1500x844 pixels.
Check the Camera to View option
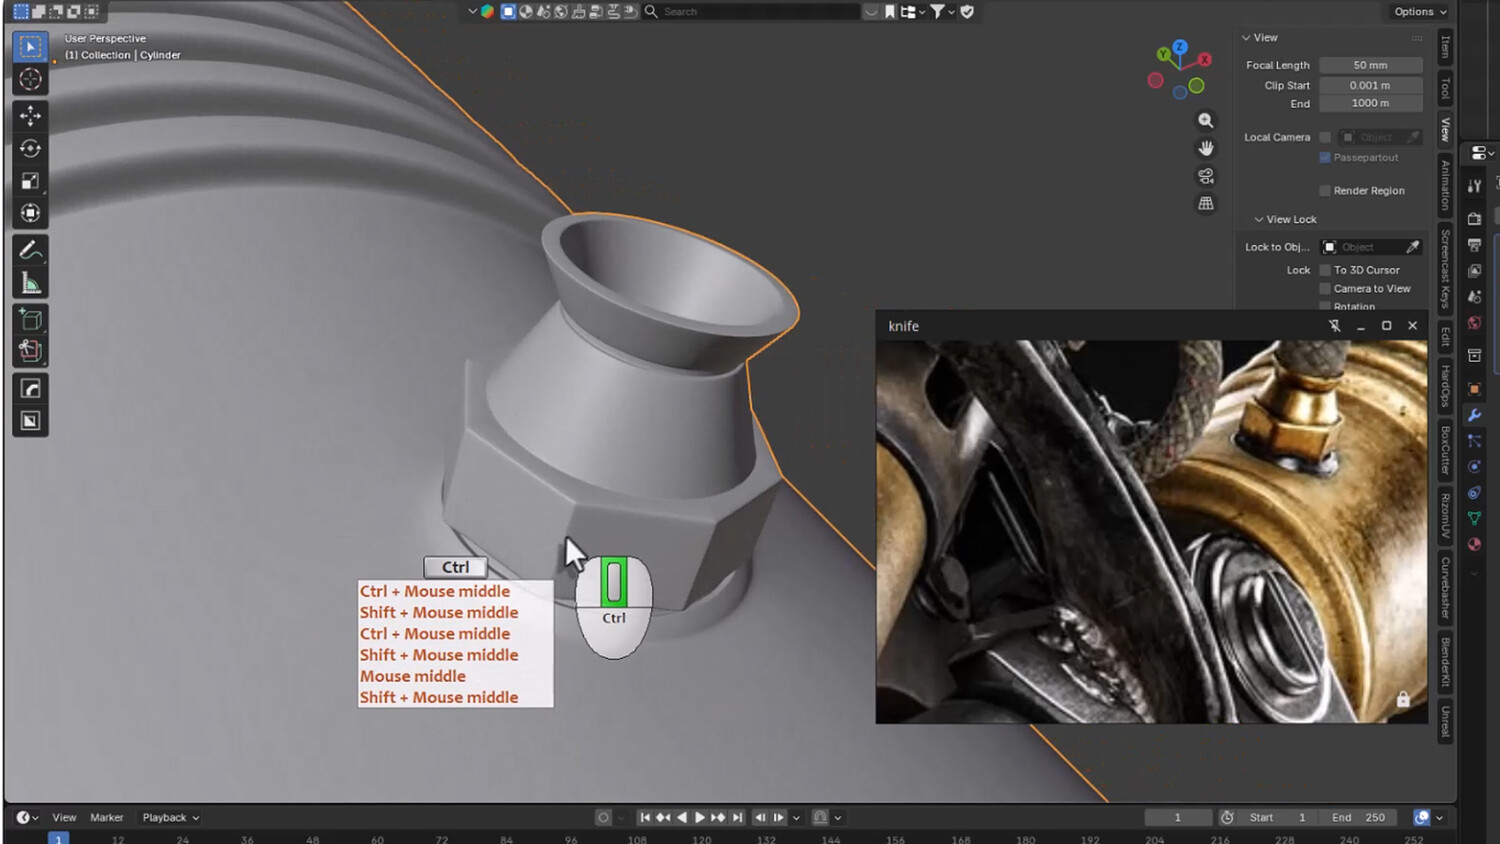click(x=1325, y=288)
